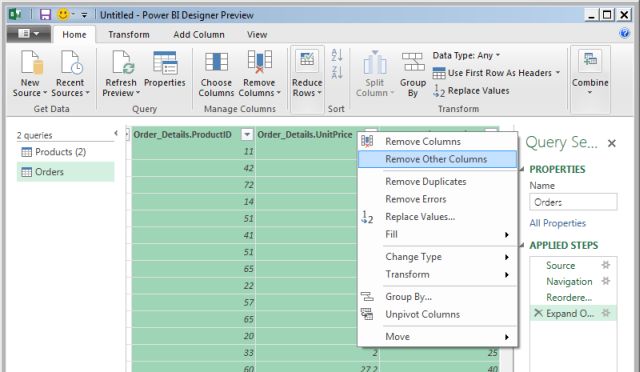This screenshot has width=640, height=372.
Task: Open the quick access toolbar dropdown
Action: tap(84, 15)
